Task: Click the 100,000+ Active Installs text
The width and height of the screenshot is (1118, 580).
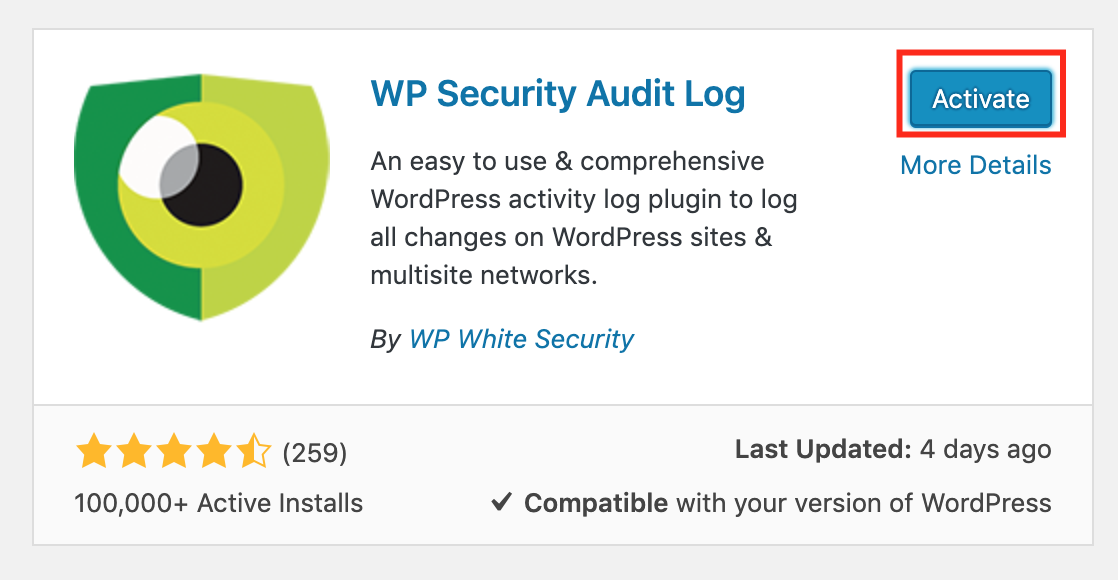Action: click(218, 503)
